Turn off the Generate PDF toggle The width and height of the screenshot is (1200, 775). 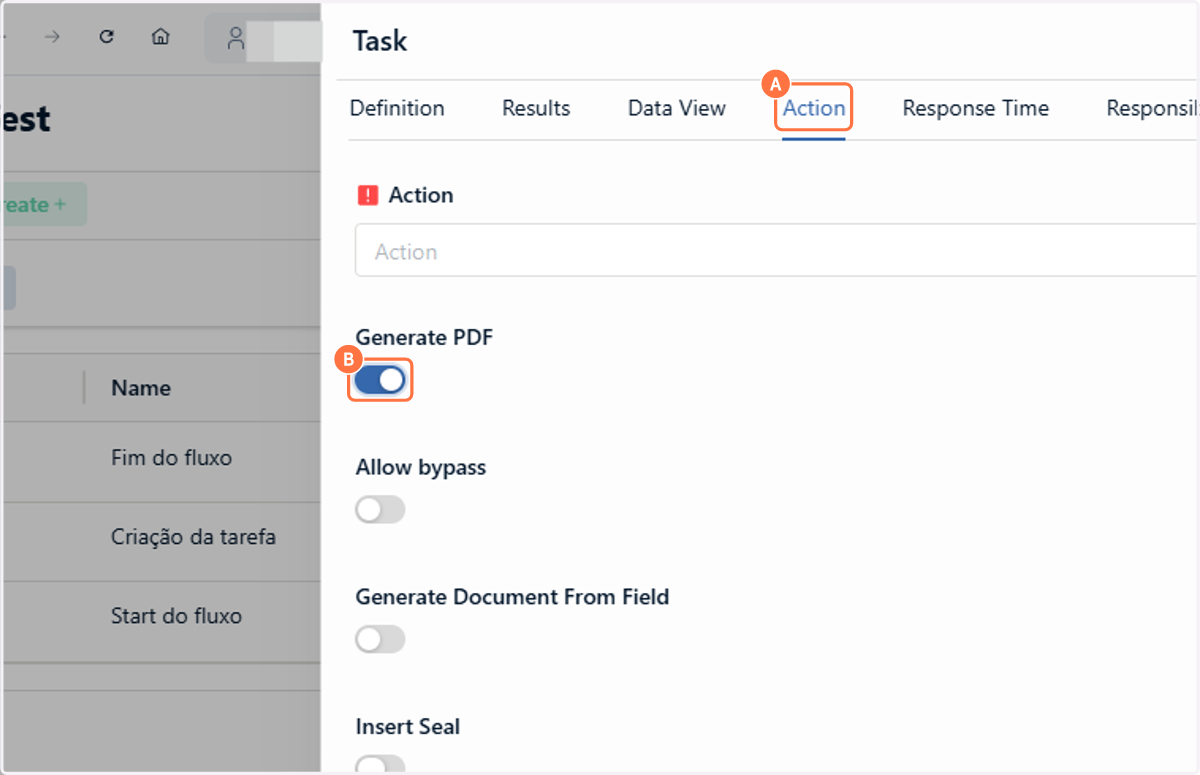click(x=380, y=380)
